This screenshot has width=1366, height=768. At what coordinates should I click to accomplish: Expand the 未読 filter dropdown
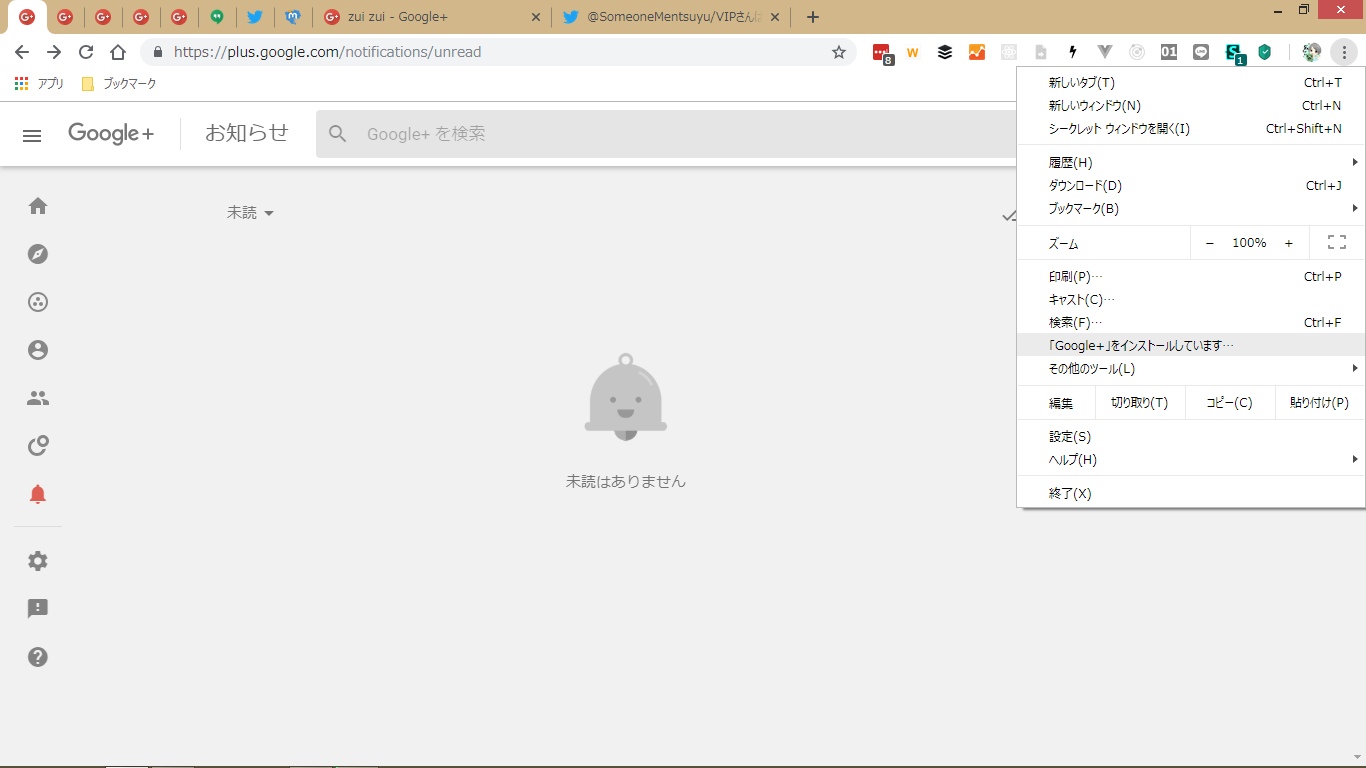[250, 213]
